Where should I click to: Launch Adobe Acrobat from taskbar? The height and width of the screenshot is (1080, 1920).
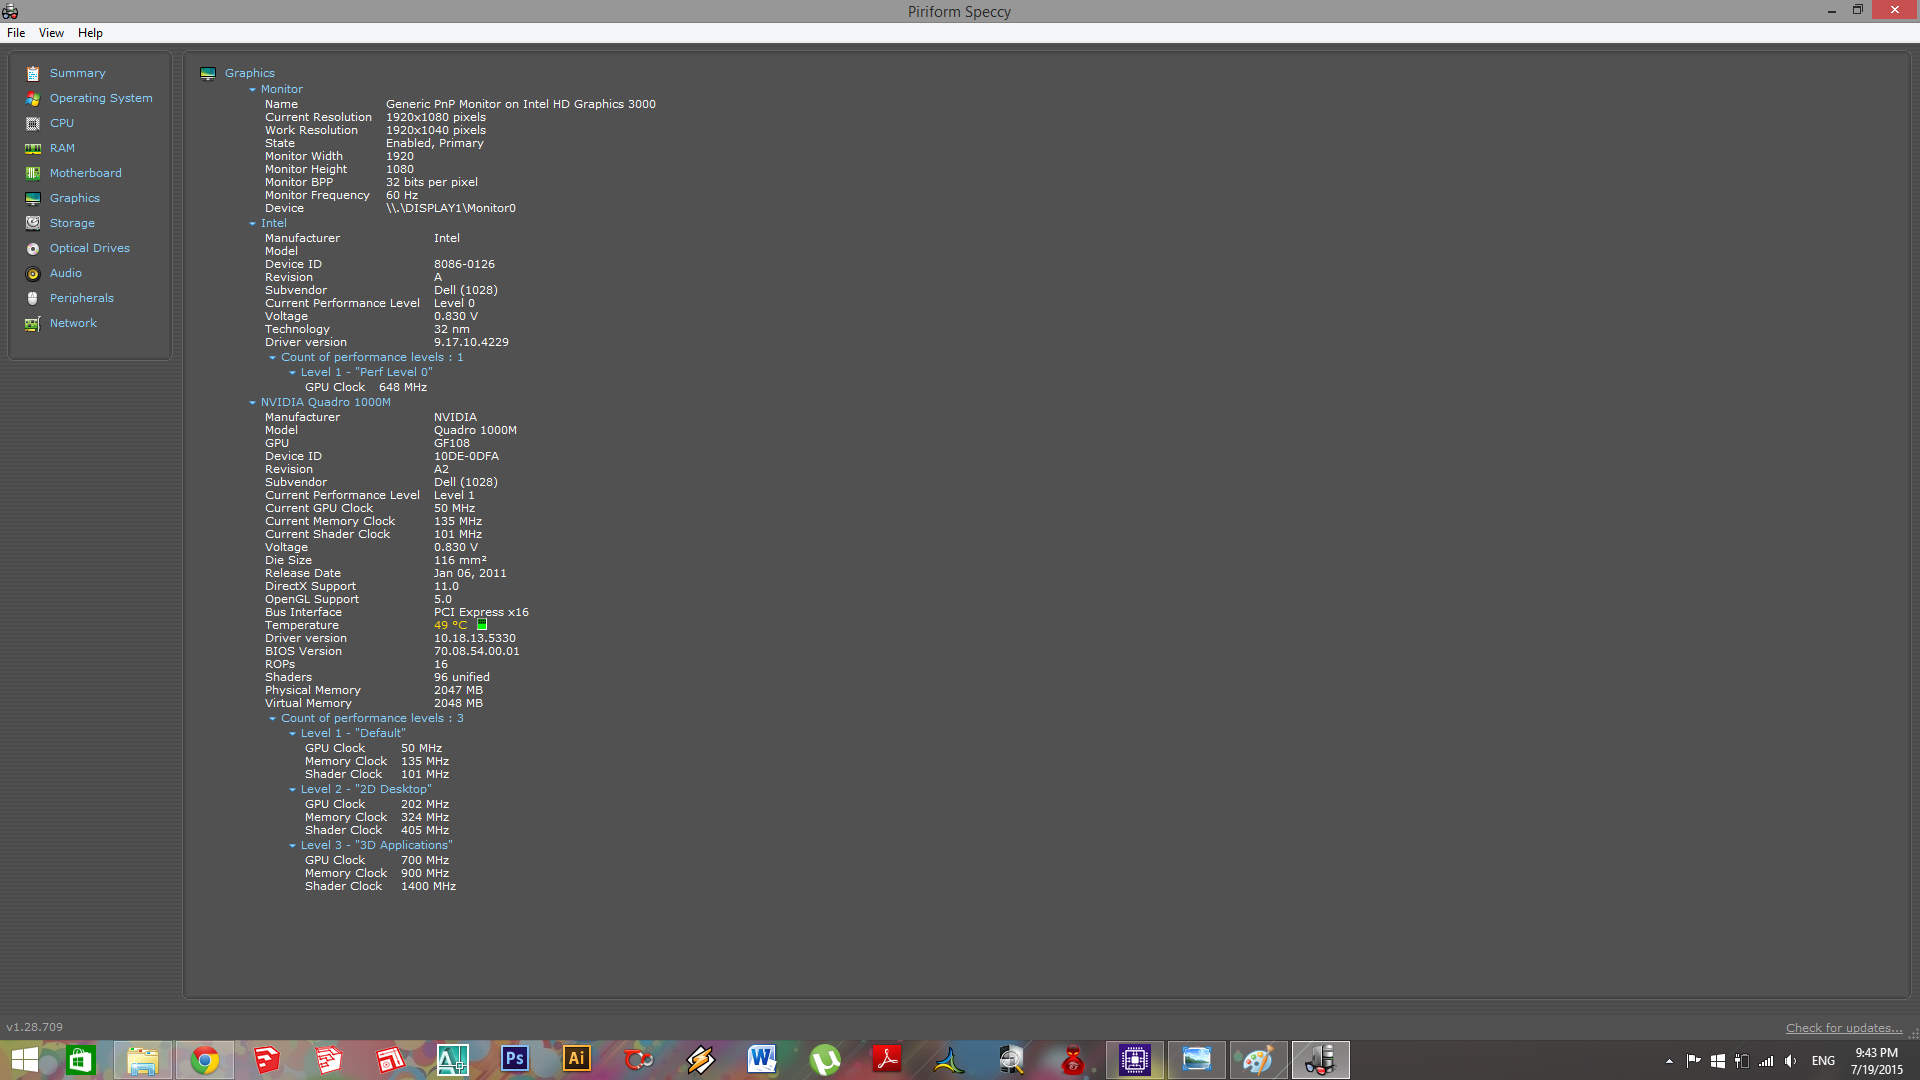[887, 1059]
